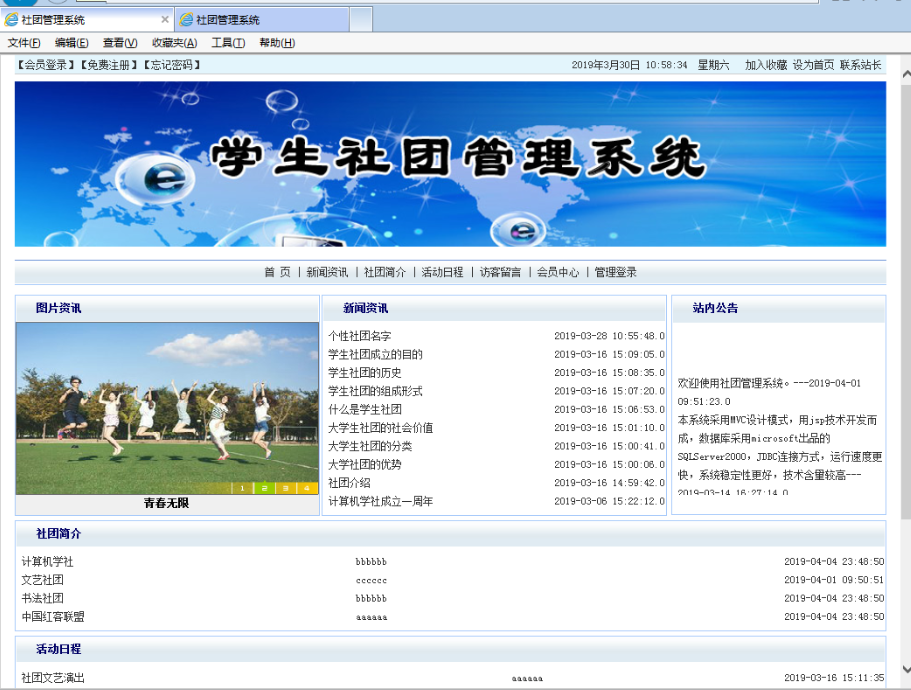This screenshot has width=911, height=690.
Task: Click the 忘记密码 link
Action: pos(172,65)
